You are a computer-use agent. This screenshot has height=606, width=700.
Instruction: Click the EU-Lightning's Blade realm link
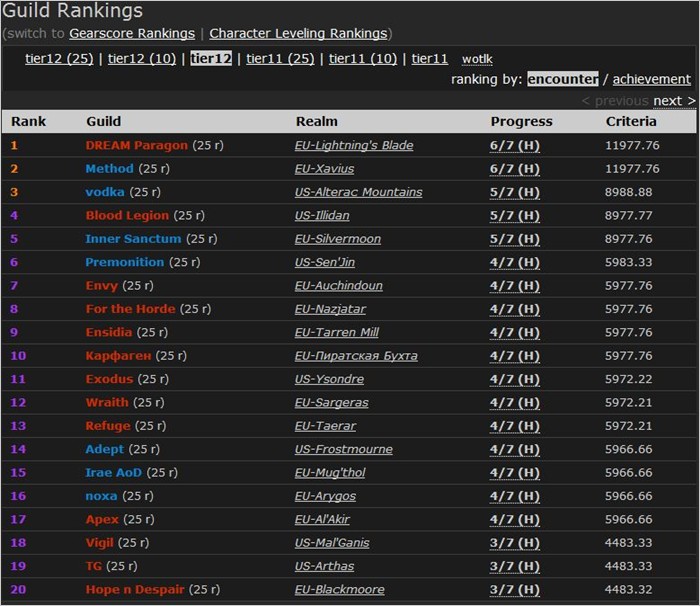coord(354,145)
